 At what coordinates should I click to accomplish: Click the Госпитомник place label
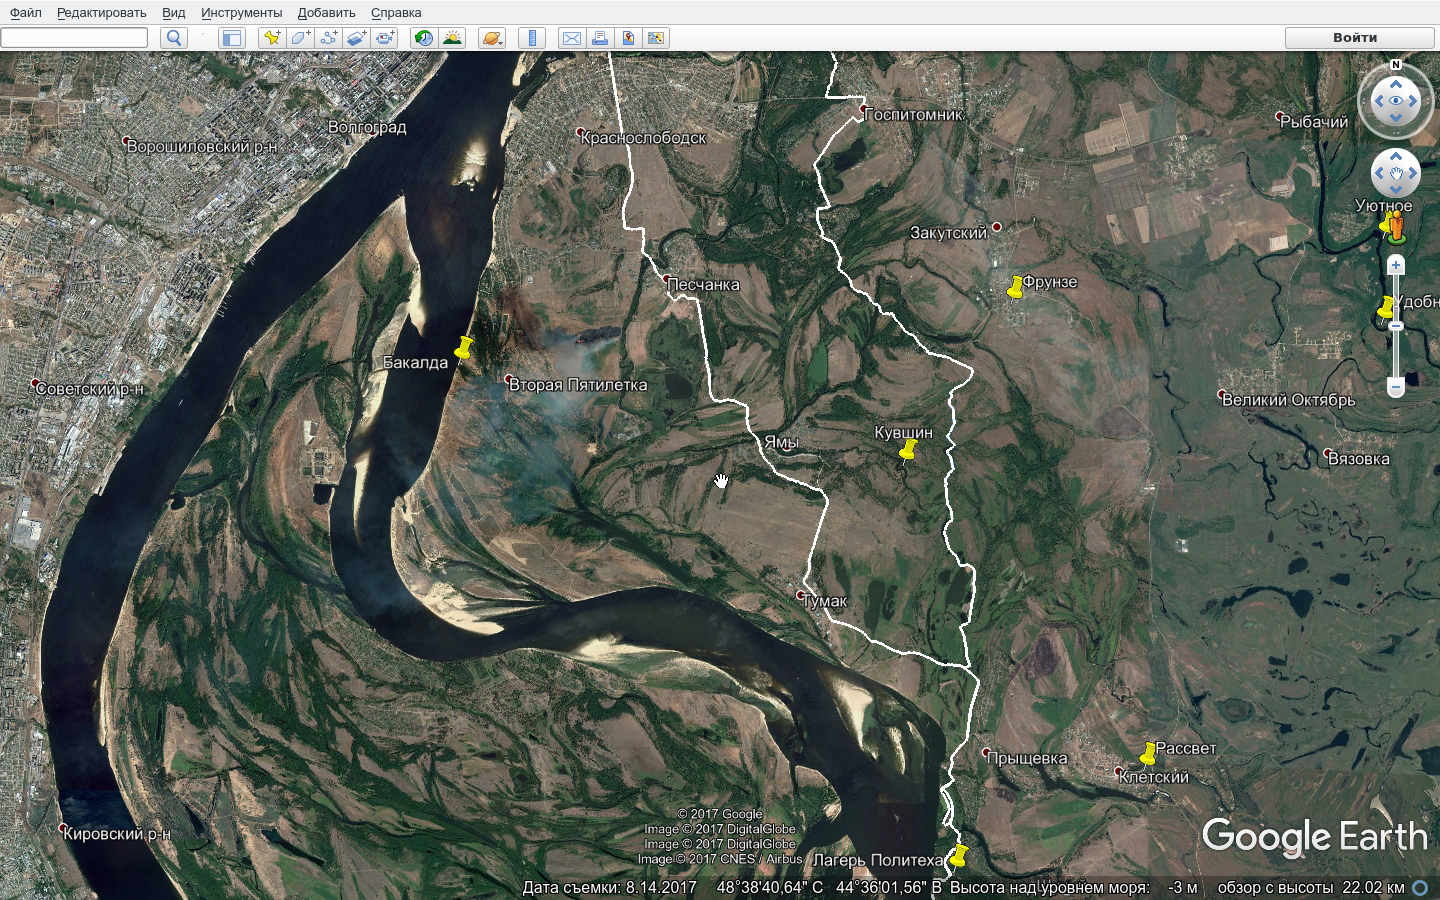[912, 115]
